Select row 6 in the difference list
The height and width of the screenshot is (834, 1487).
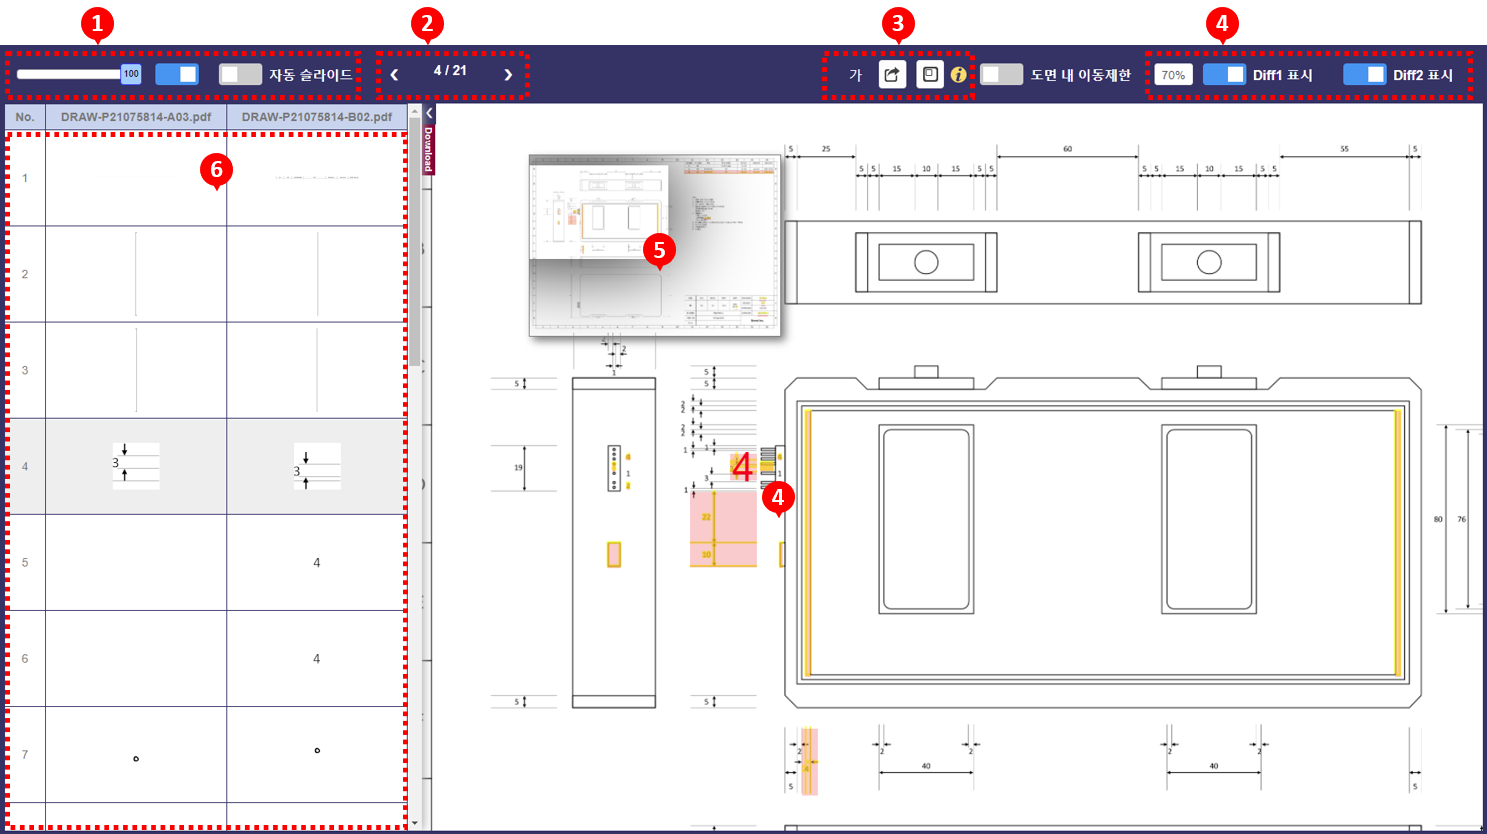pos(206,659)
